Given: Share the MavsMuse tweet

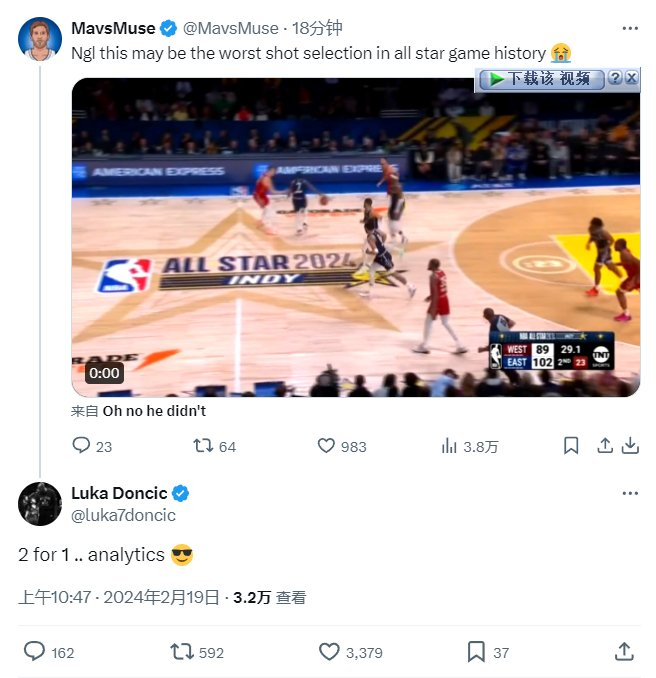Looking at the screenshot, I should pos(604,446).
